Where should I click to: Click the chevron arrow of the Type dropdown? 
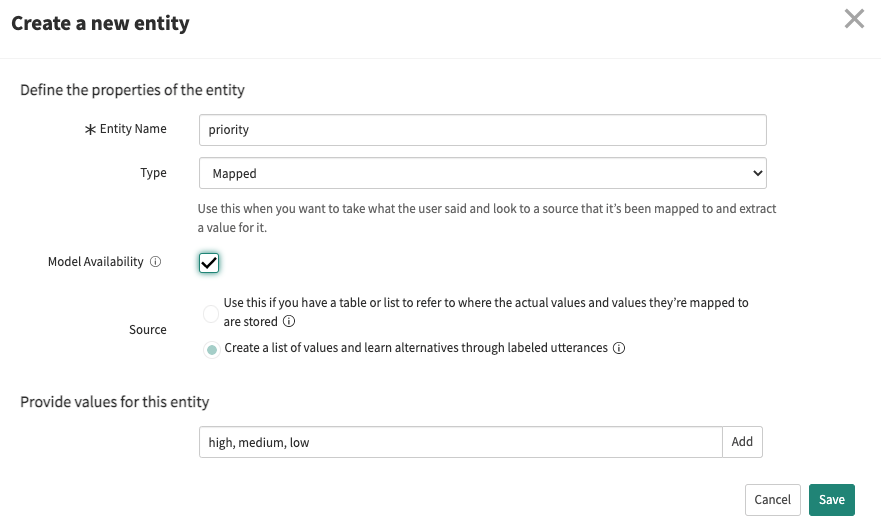tap(757, 173)
